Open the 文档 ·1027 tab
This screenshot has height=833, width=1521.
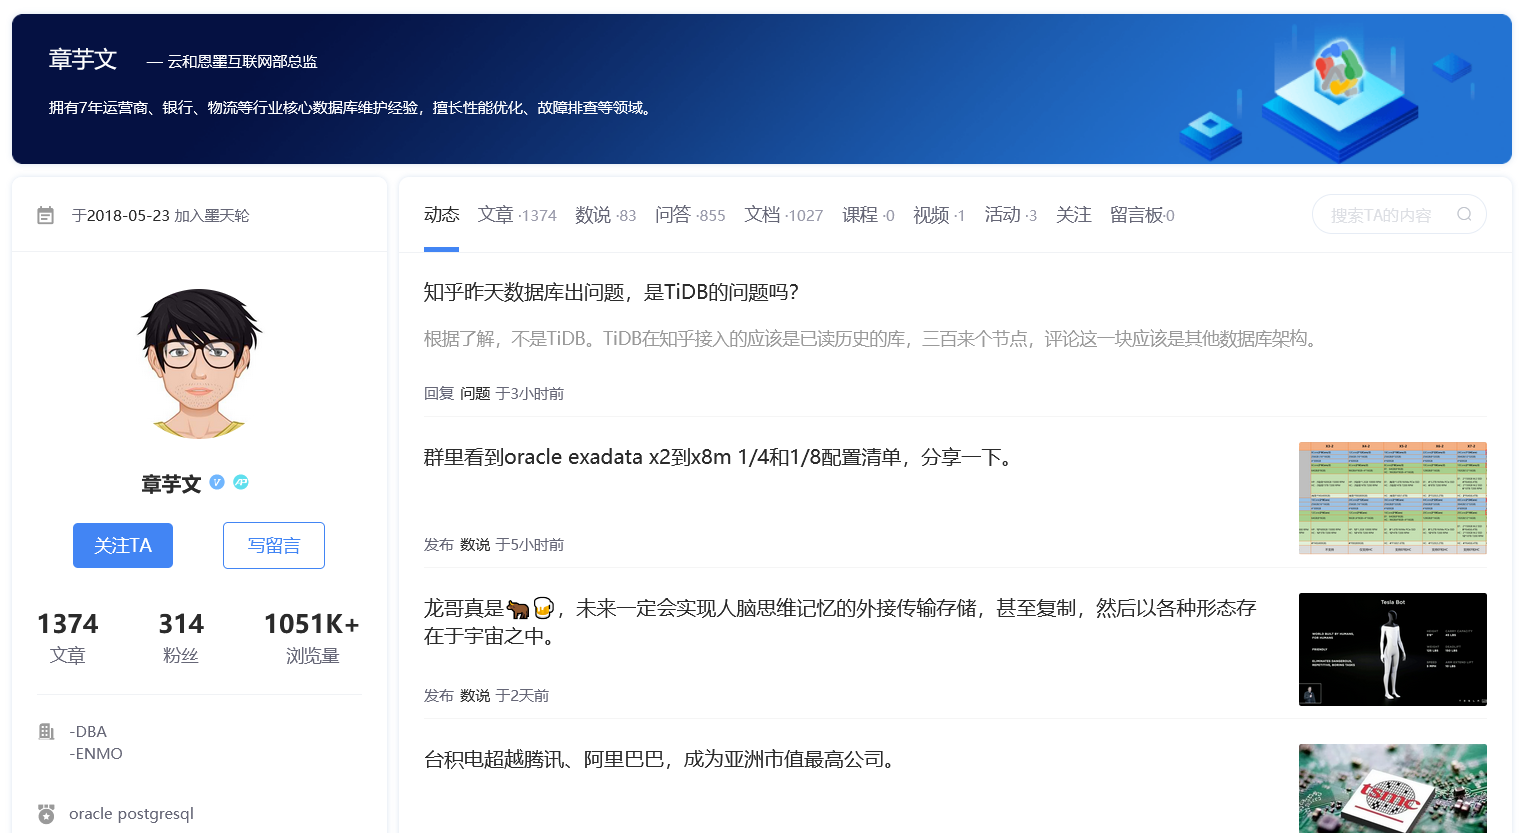(x=784, y=214)
